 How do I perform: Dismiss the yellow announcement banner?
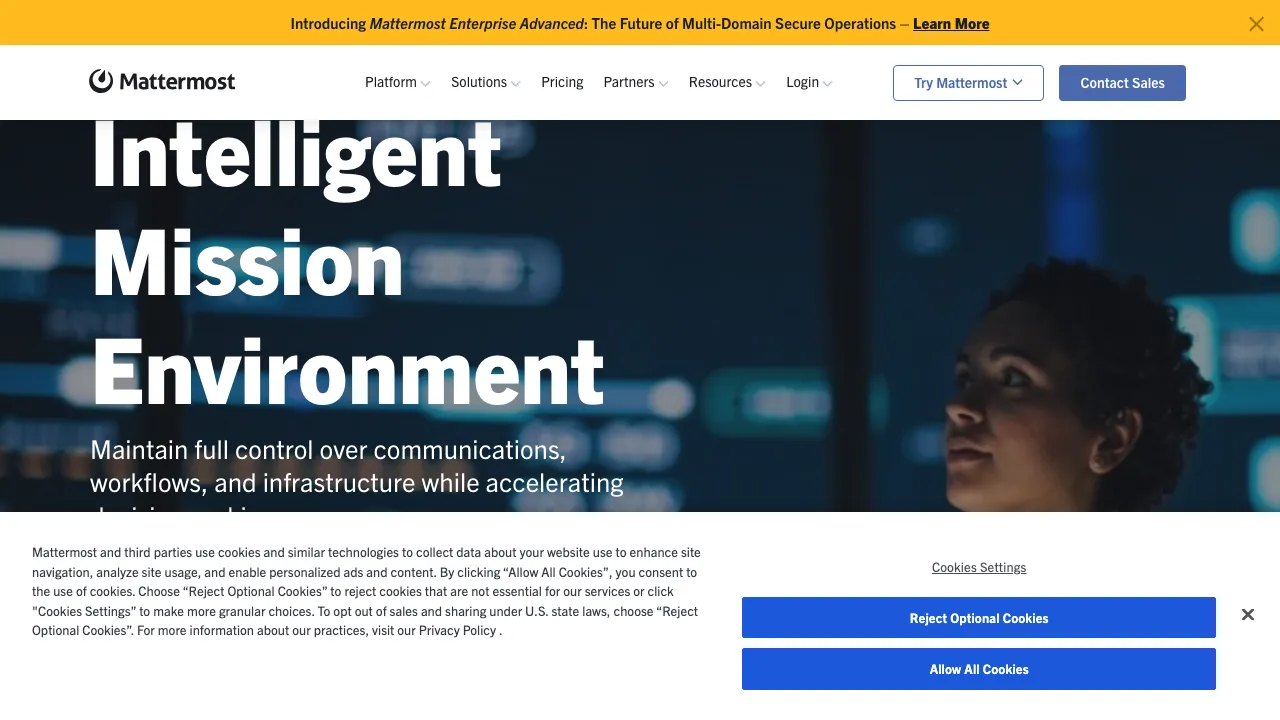(1256, 24)
